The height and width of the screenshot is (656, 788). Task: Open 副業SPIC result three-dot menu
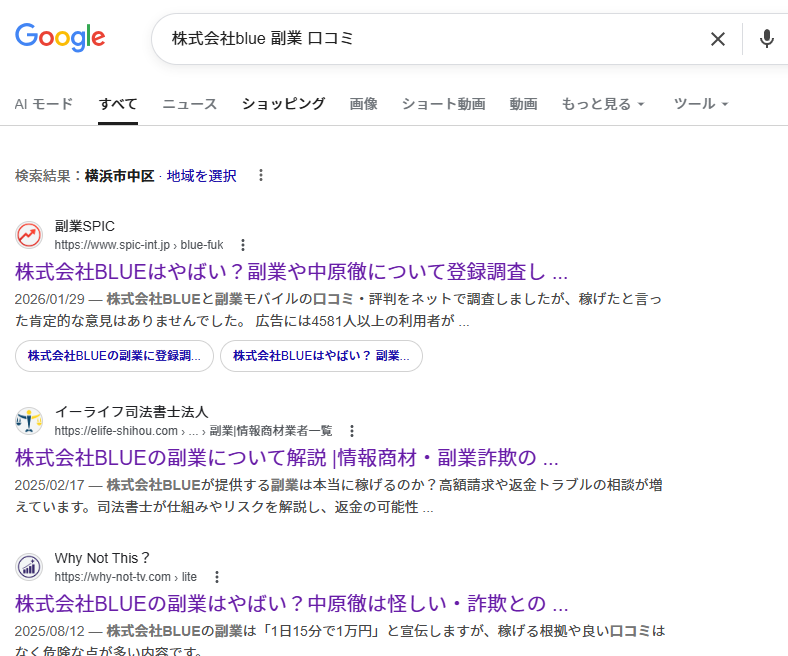coord(243,245)
